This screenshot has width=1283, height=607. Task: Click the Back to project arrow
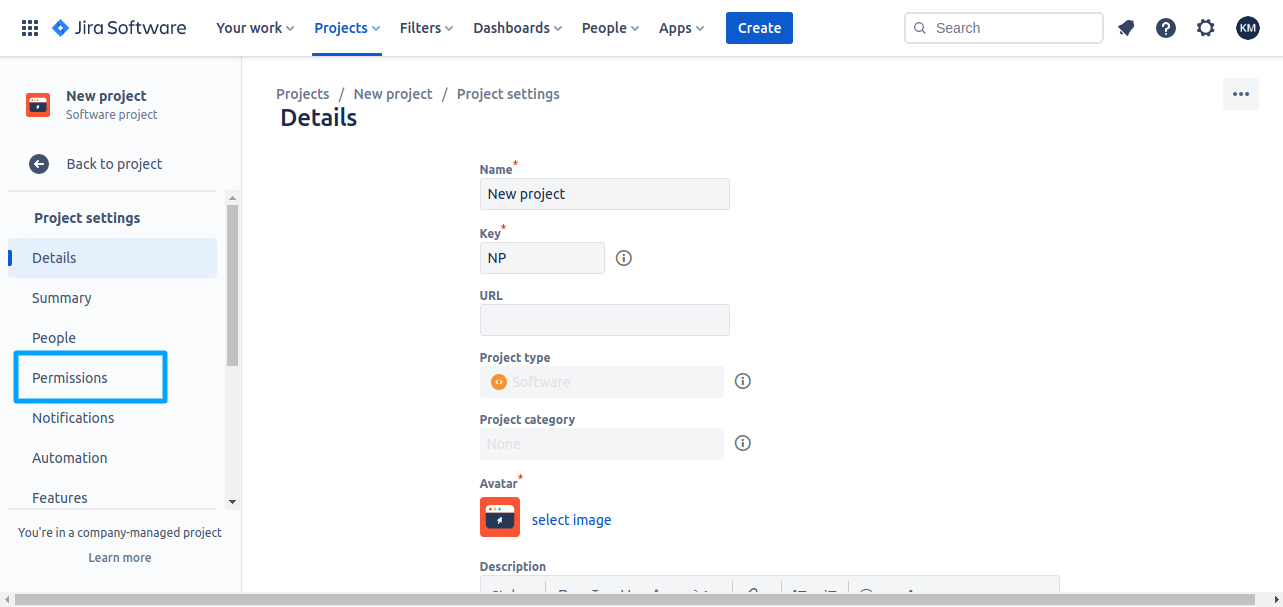tap(39, 164)
